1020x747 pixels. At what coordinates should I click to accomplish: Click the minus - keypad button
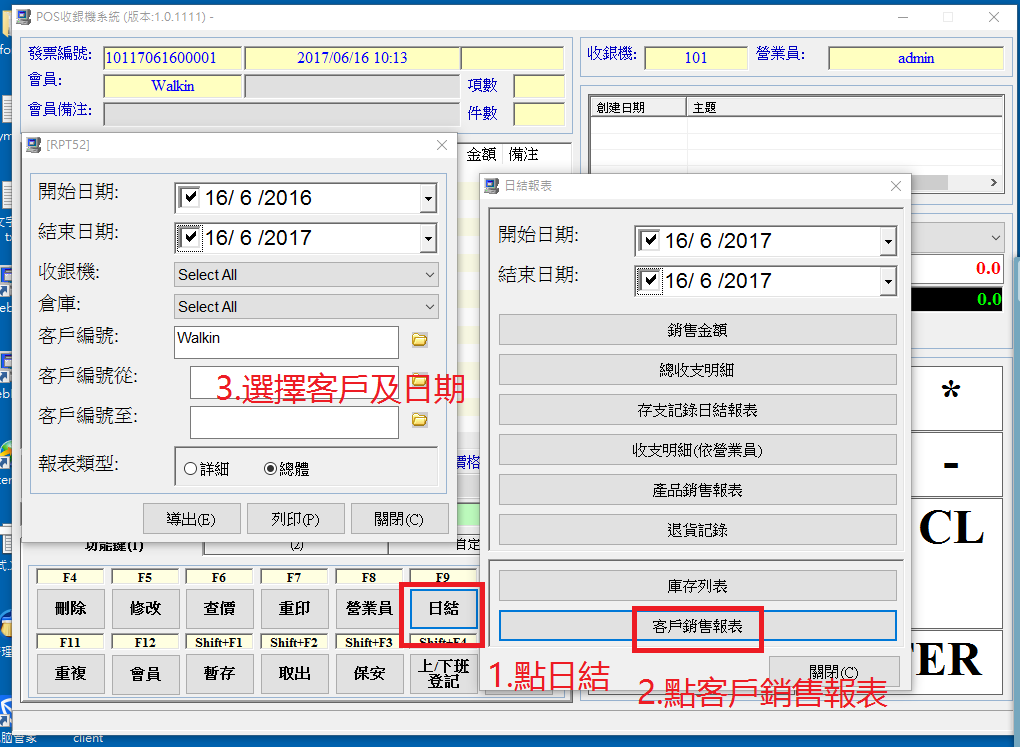pos(956,465)
